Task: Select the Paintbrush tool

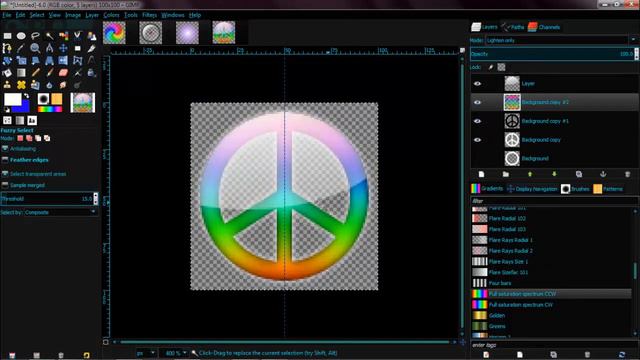Action: tap(49, 73)
